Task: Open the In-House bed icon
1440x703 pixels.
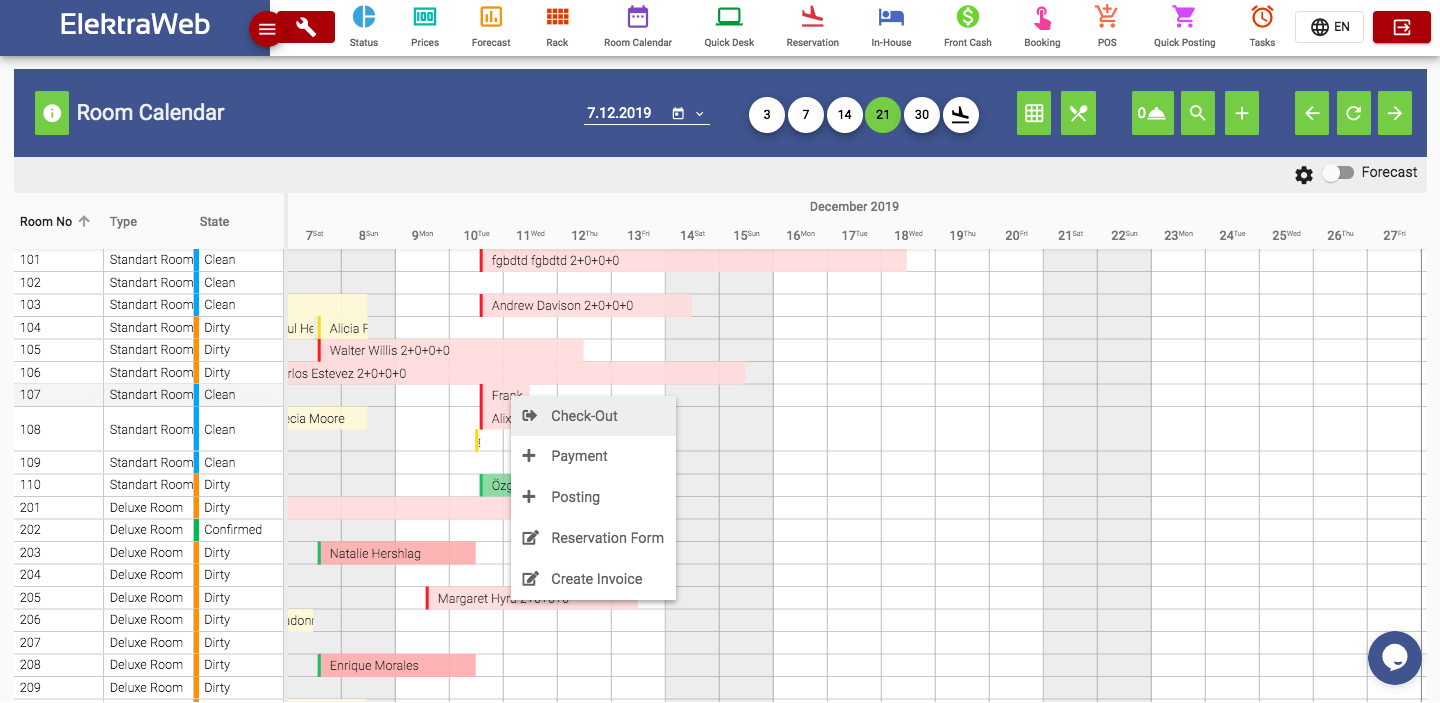Action: point(891,17)
